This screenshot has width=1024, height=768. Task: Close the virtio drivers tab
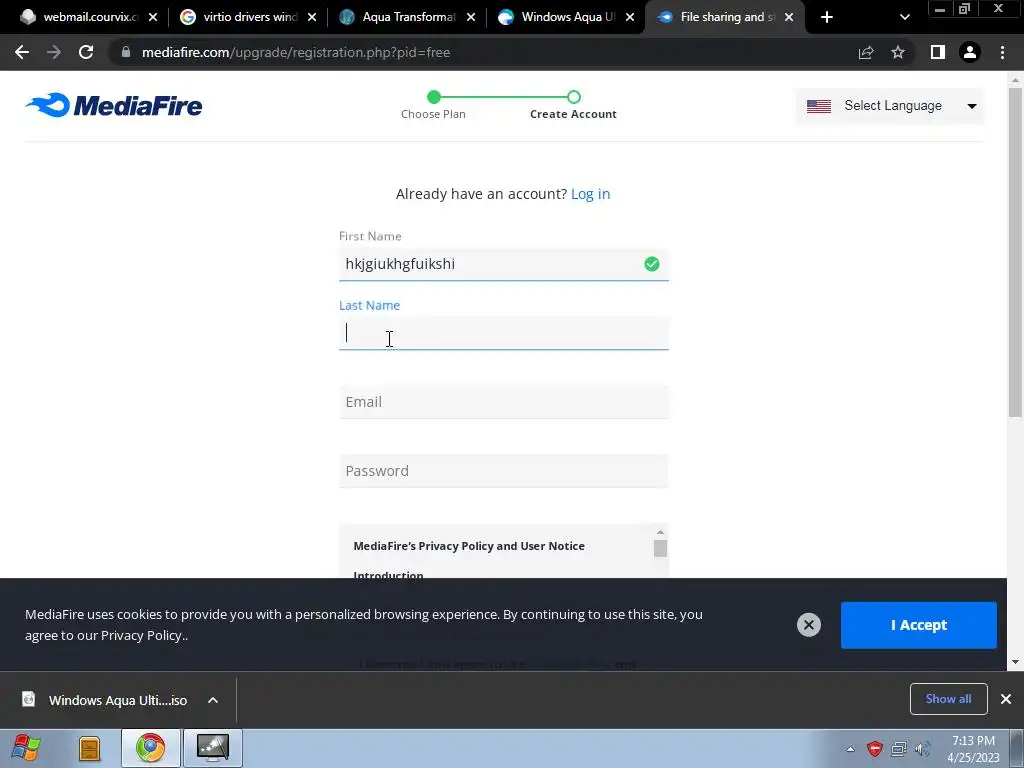(312, 17)
